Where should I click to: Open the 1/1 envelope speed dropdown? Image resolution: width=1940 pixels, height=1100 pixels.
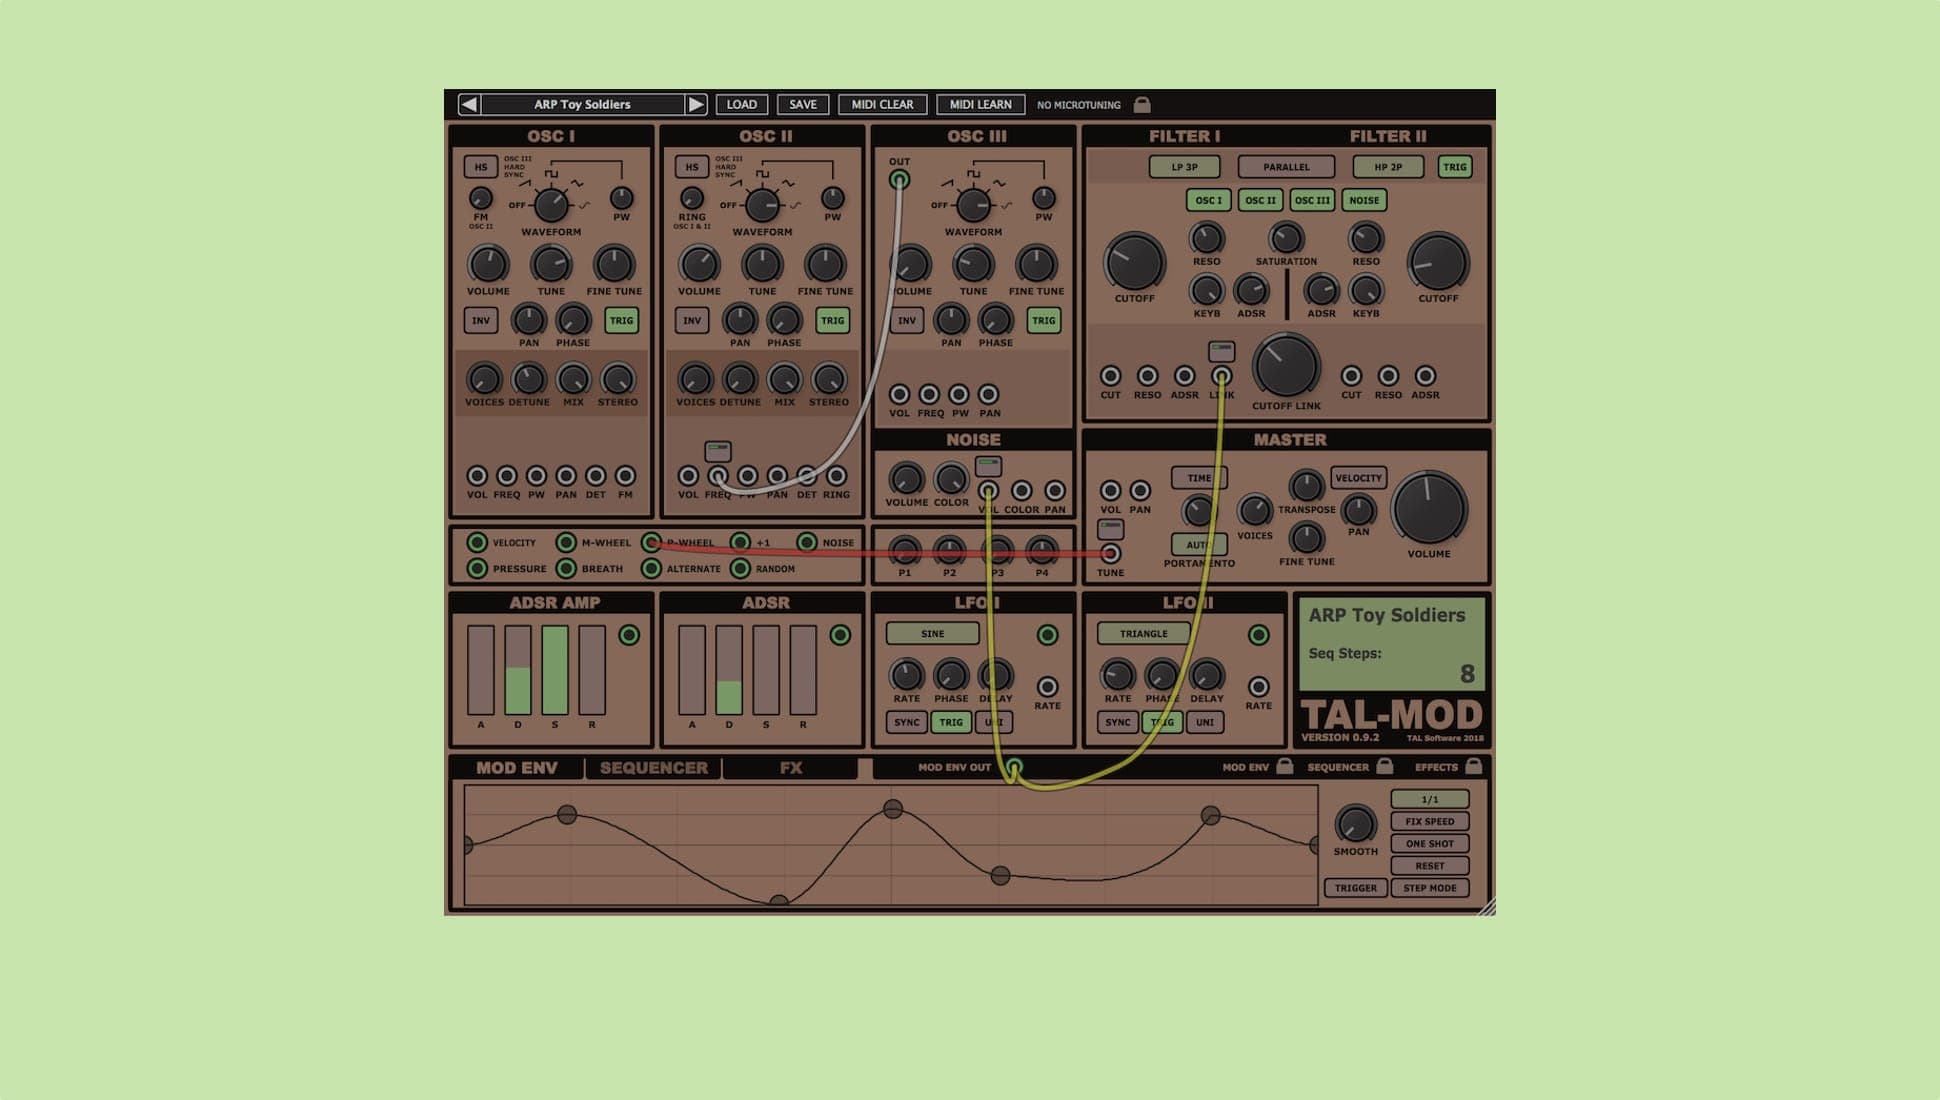coord(1430,799)
